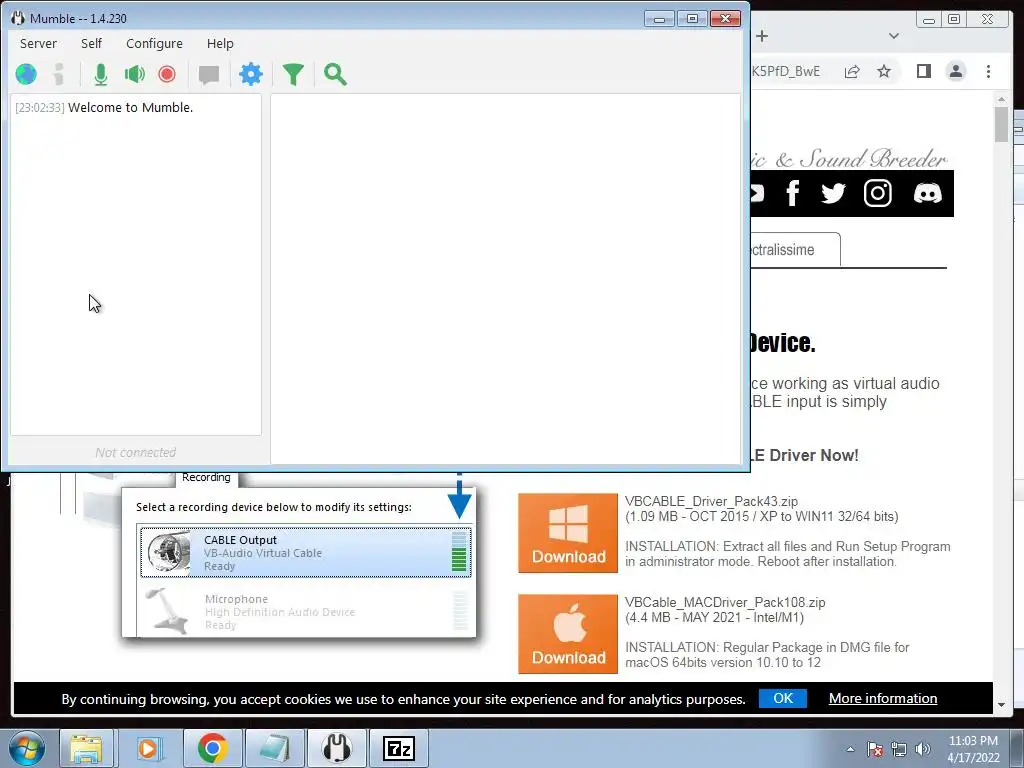Open the Self menu in Mumble

(91, 44)
